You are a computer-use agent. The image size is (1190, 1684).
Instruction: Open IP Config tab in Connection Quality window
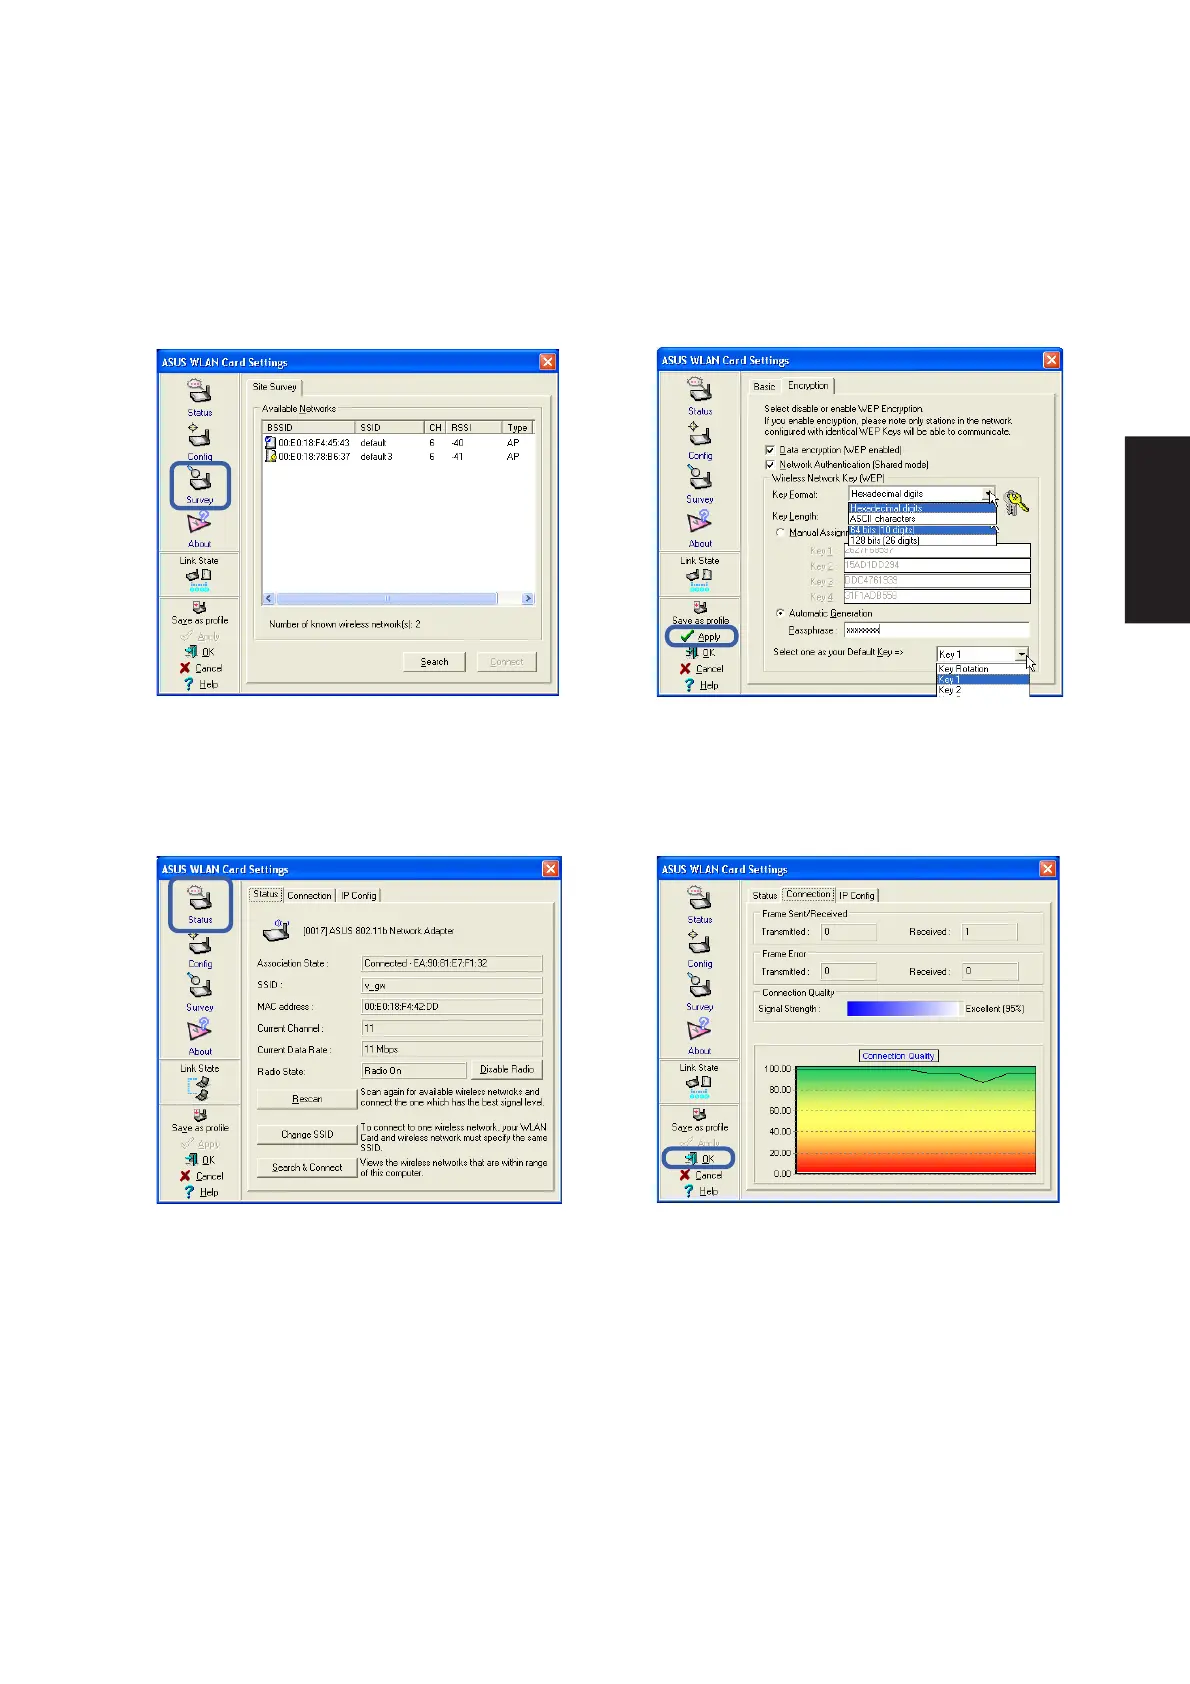858,896
